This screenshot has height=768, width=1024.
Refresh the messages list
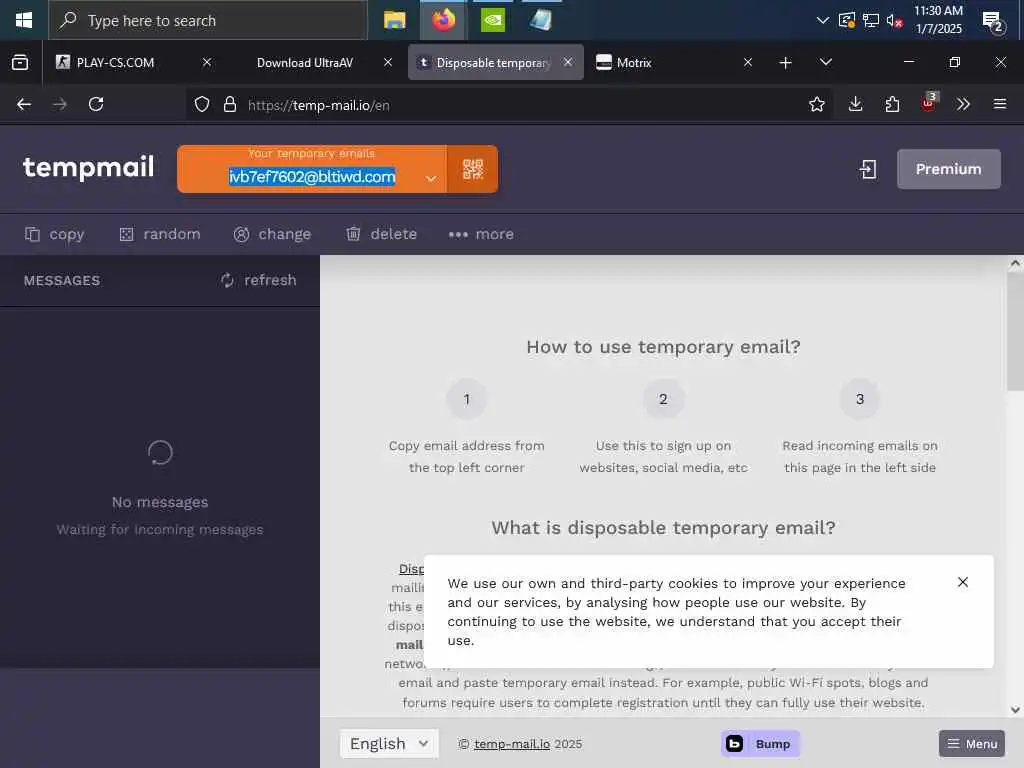tap(259, 280)
